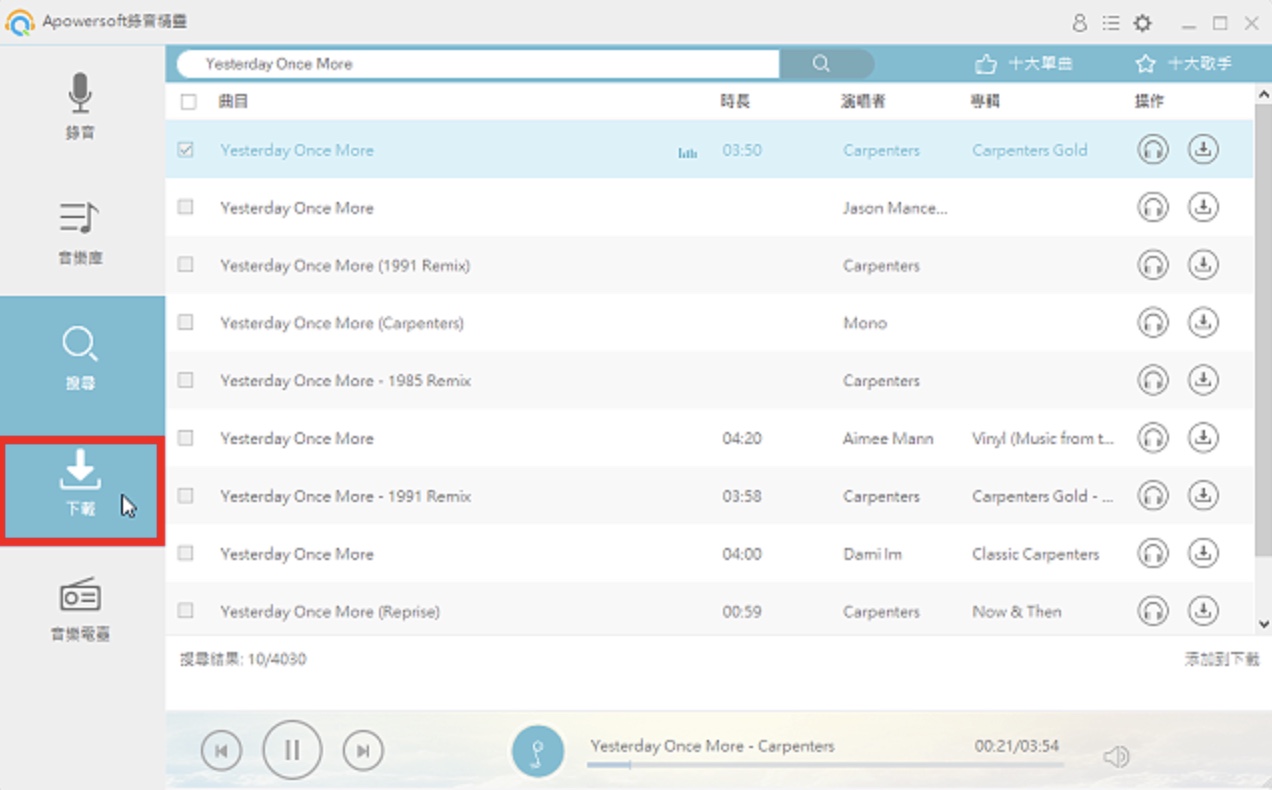Skip to the next track
This screenshot has width=1272, height=790.
(363, 751)
